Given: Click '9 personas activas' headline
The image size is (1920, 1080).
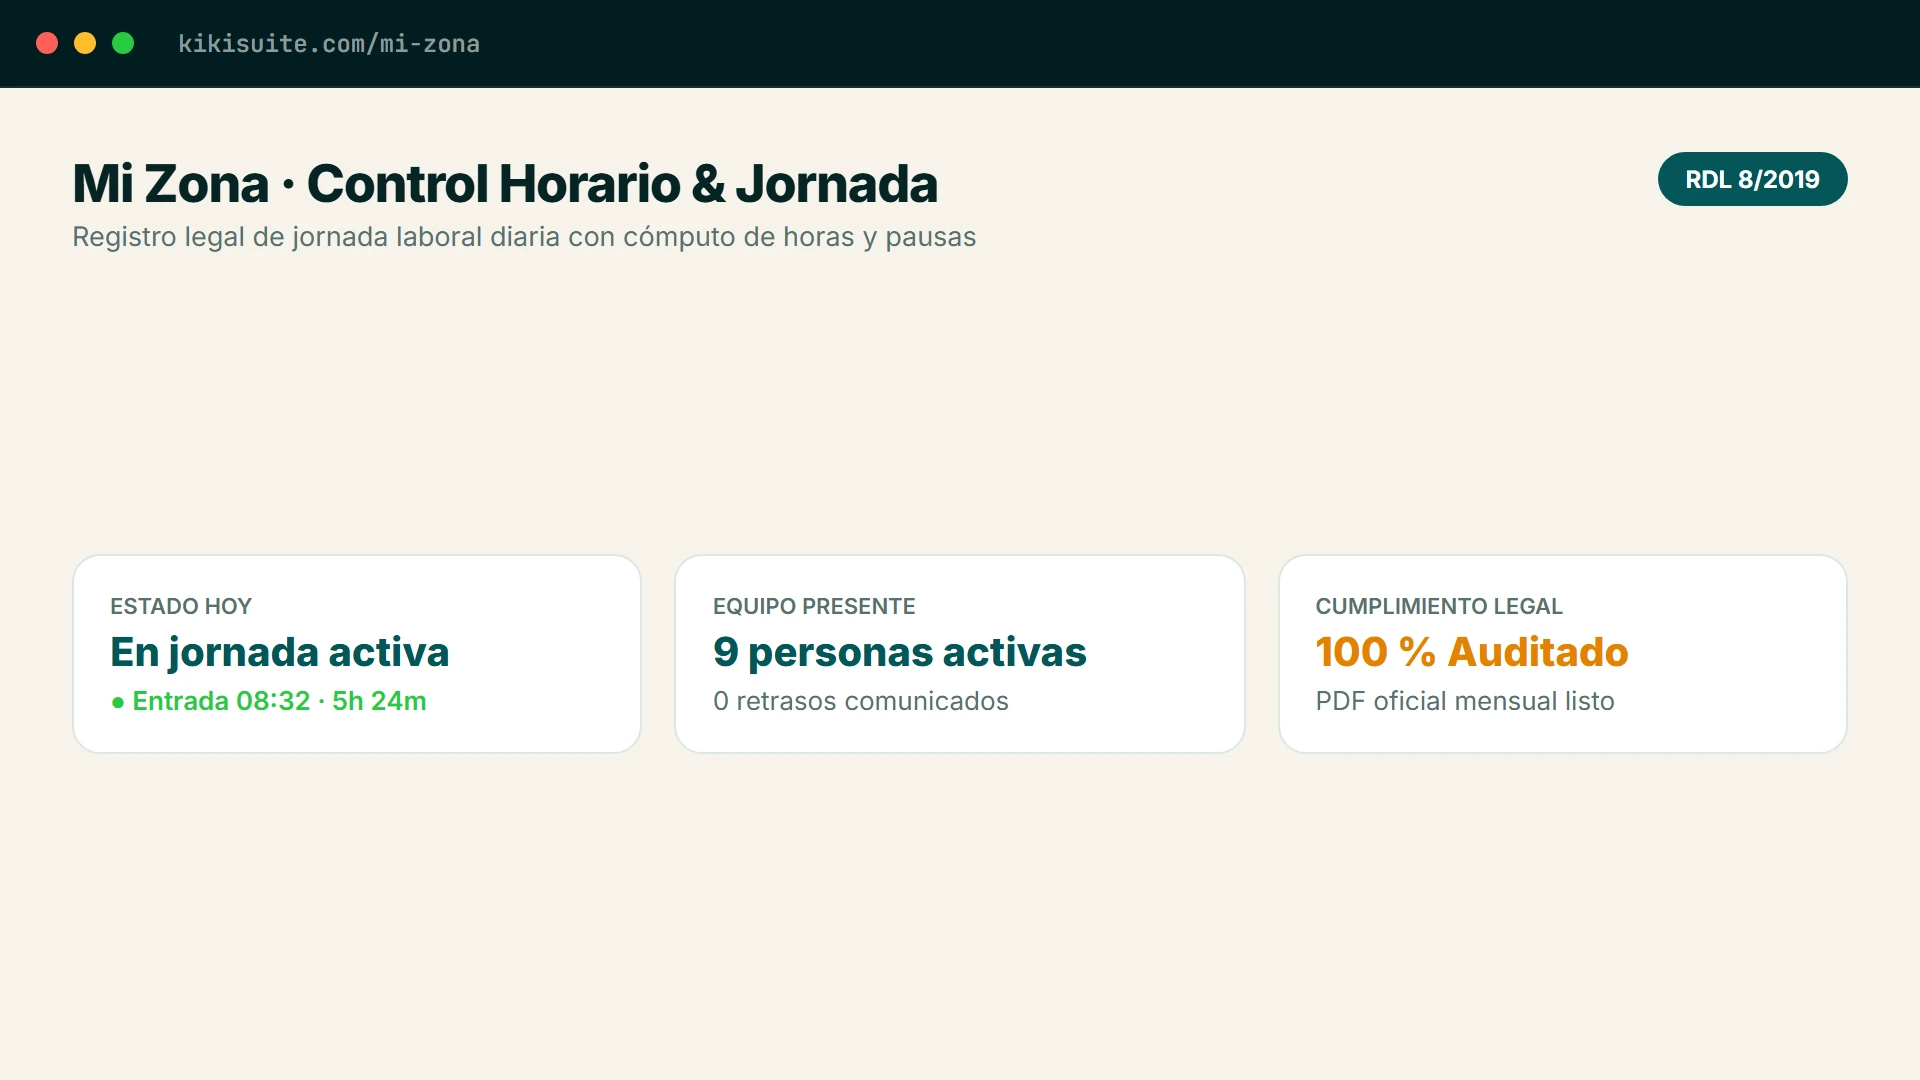Looking at the screenshot, I should (900, 652).
